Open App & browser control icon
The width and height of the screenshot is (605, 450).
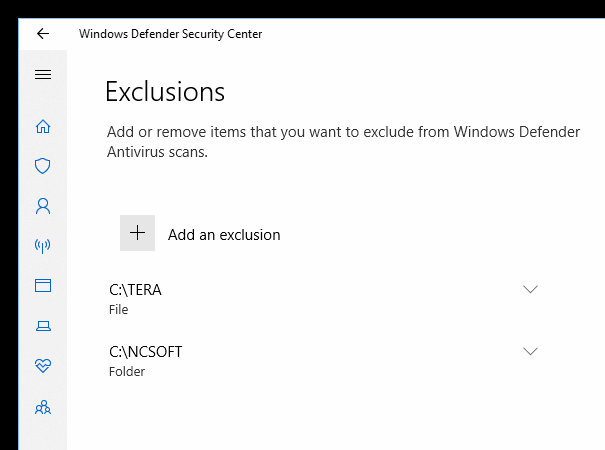pyautogui.click(x=42, y=286)
